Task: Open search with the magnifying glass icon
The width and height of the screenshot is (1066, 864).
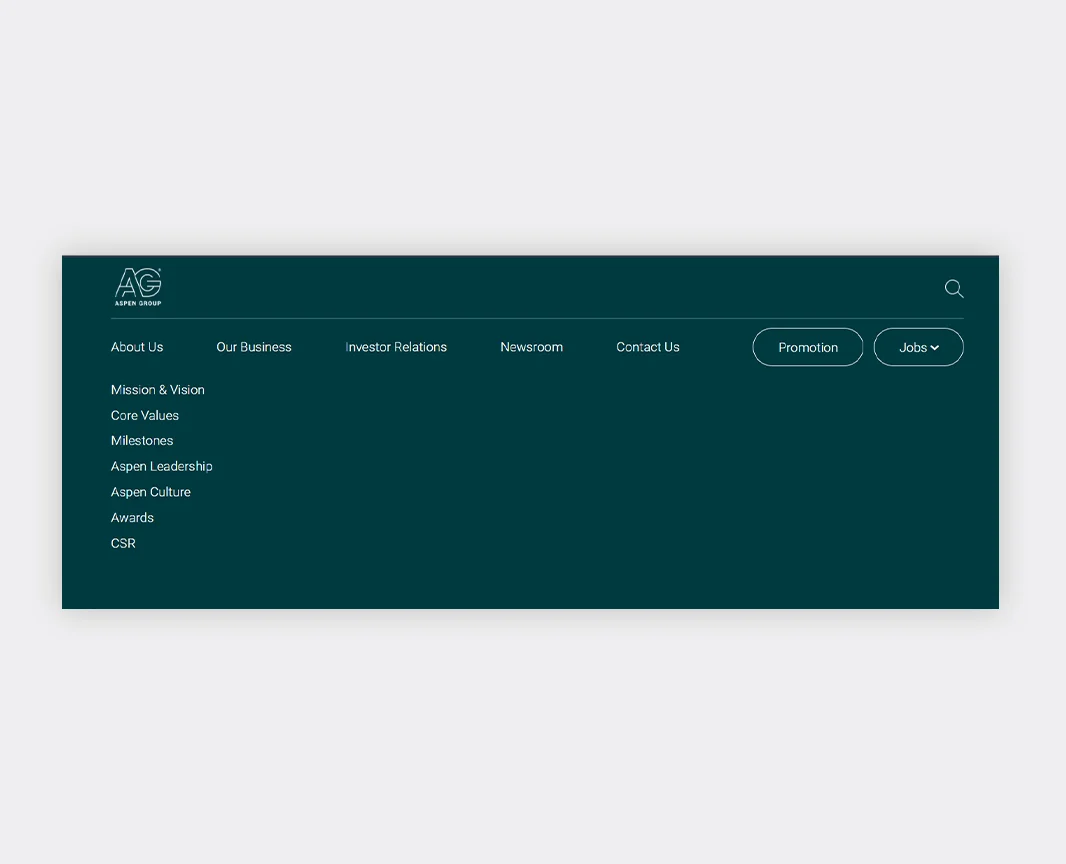Action: tap(954, 289)
